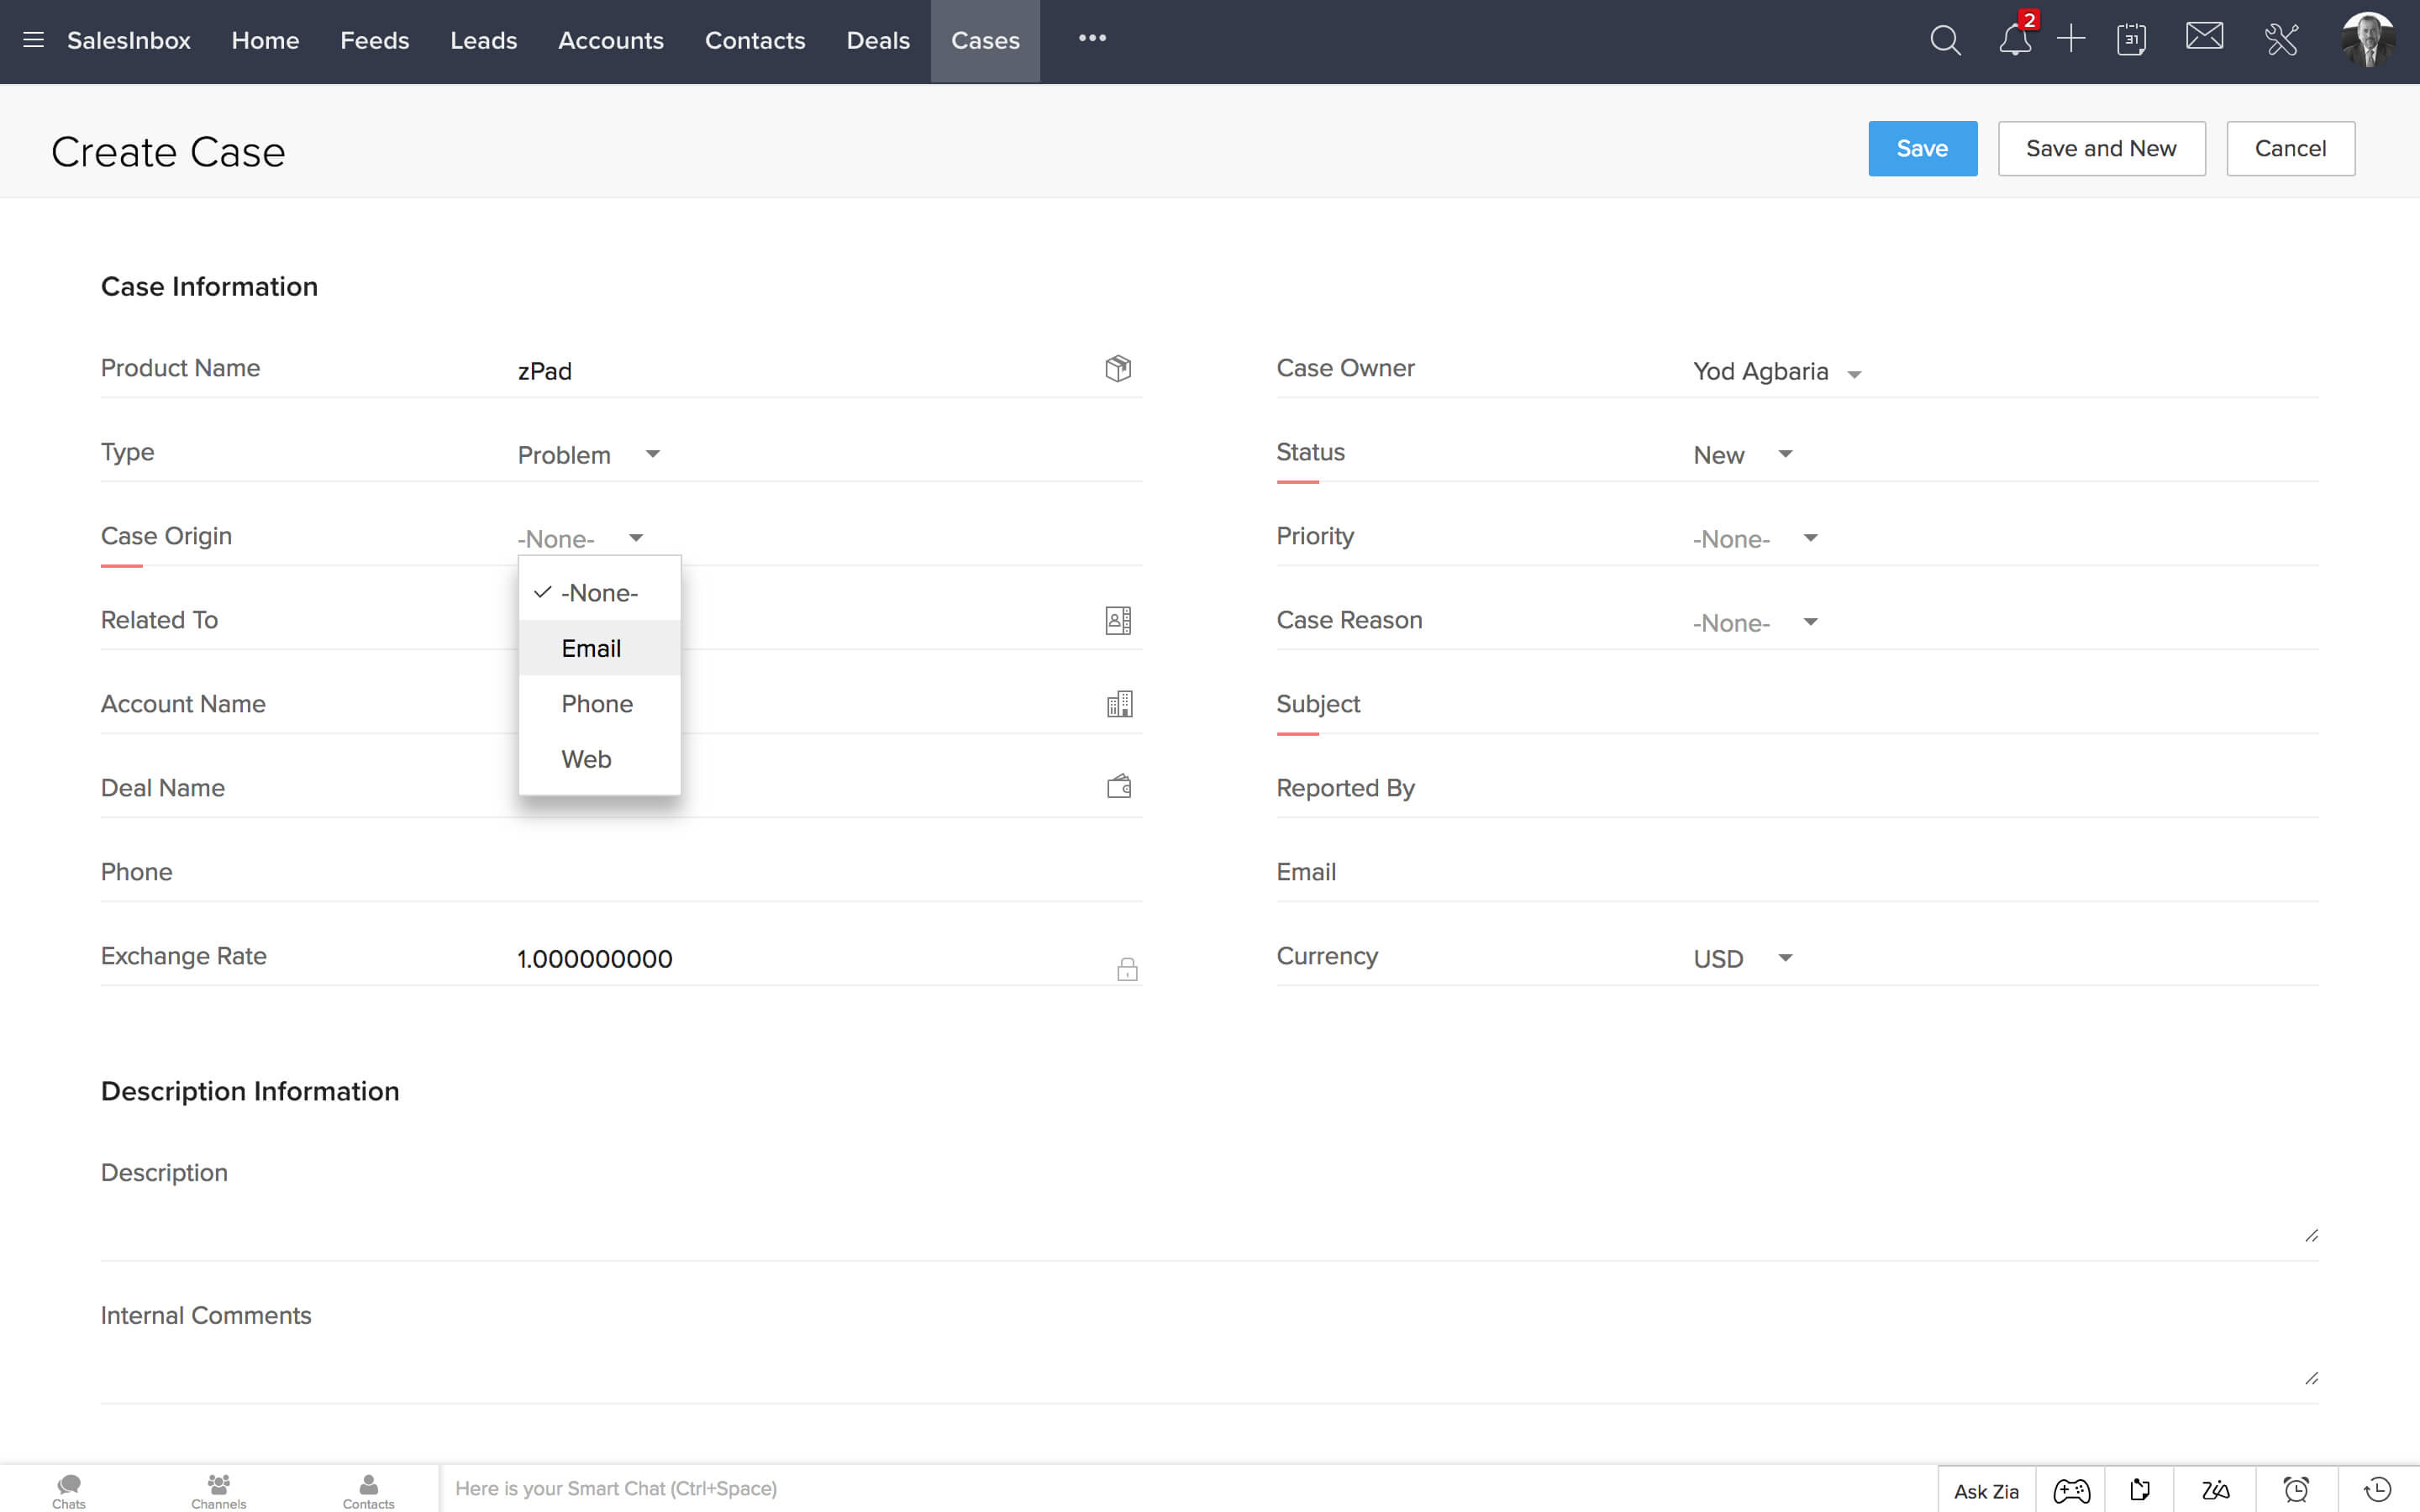Image resolution: width=2420 pixels, height=1512 pixels.
Task: Open the mail envelope icon
Action: [x=2204, y=37]
